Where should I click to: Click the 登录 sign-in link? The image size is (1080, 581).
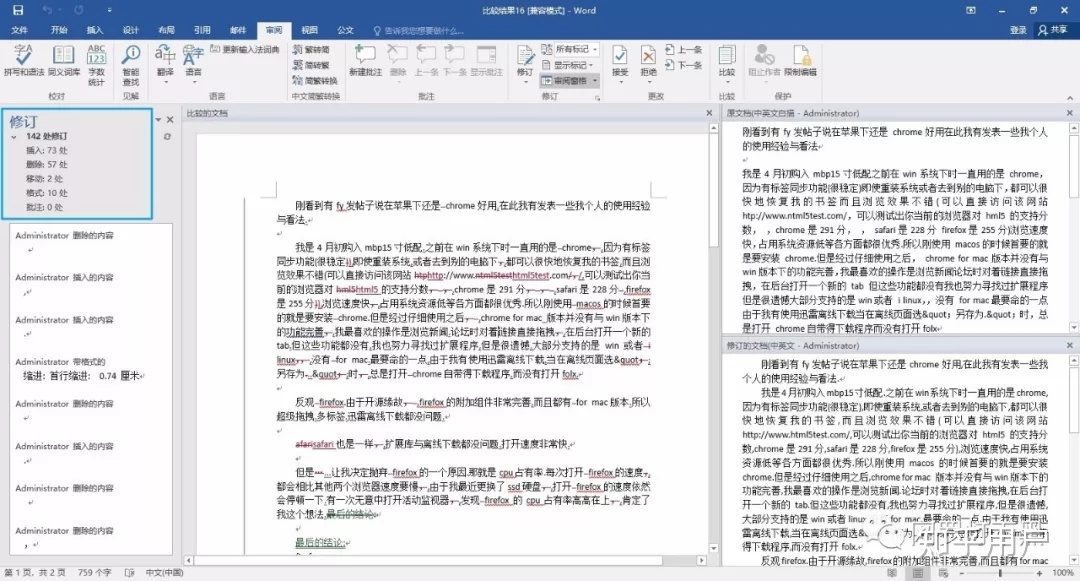[x=1018, y=30]
